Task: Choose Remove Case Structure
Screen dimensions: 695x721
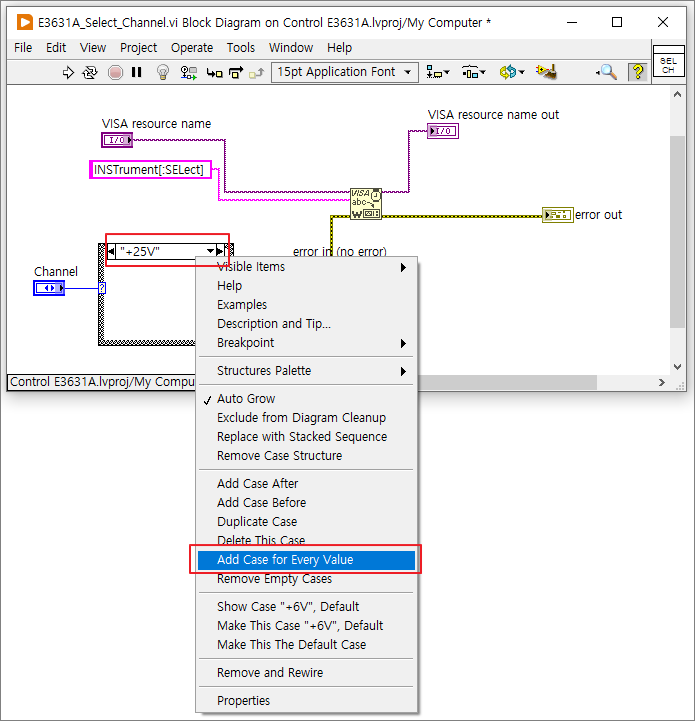Action: [307, 456]
